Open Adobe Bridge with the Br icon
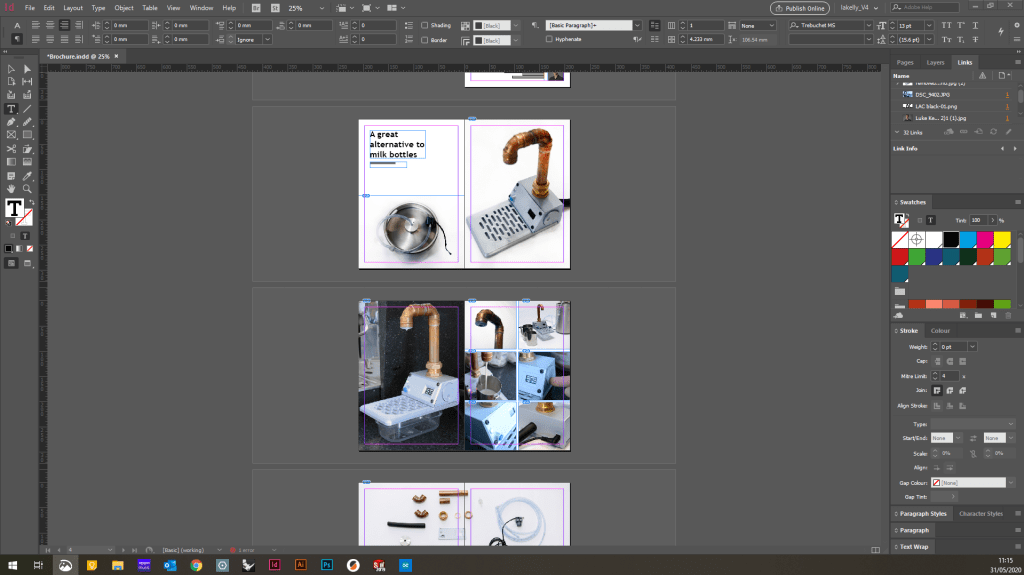This screenshot has width=1024, height=575. point(256,7)
